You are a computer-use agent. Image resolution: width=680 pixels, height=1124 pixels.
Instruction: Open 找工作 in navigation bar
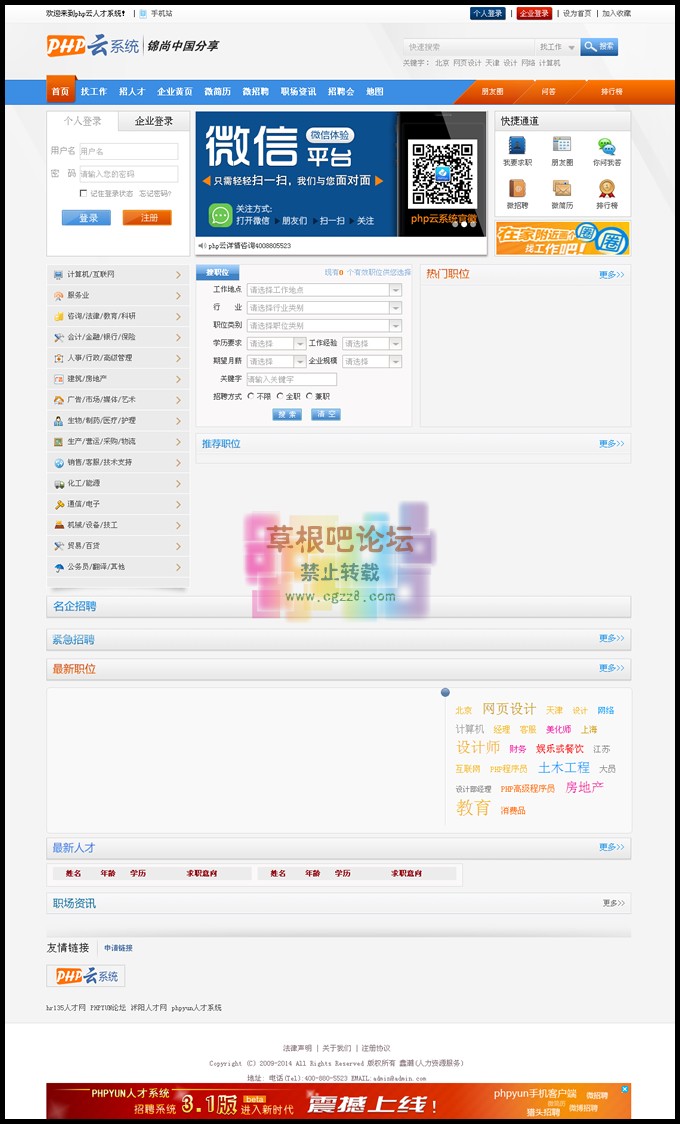tap(94, 91)
